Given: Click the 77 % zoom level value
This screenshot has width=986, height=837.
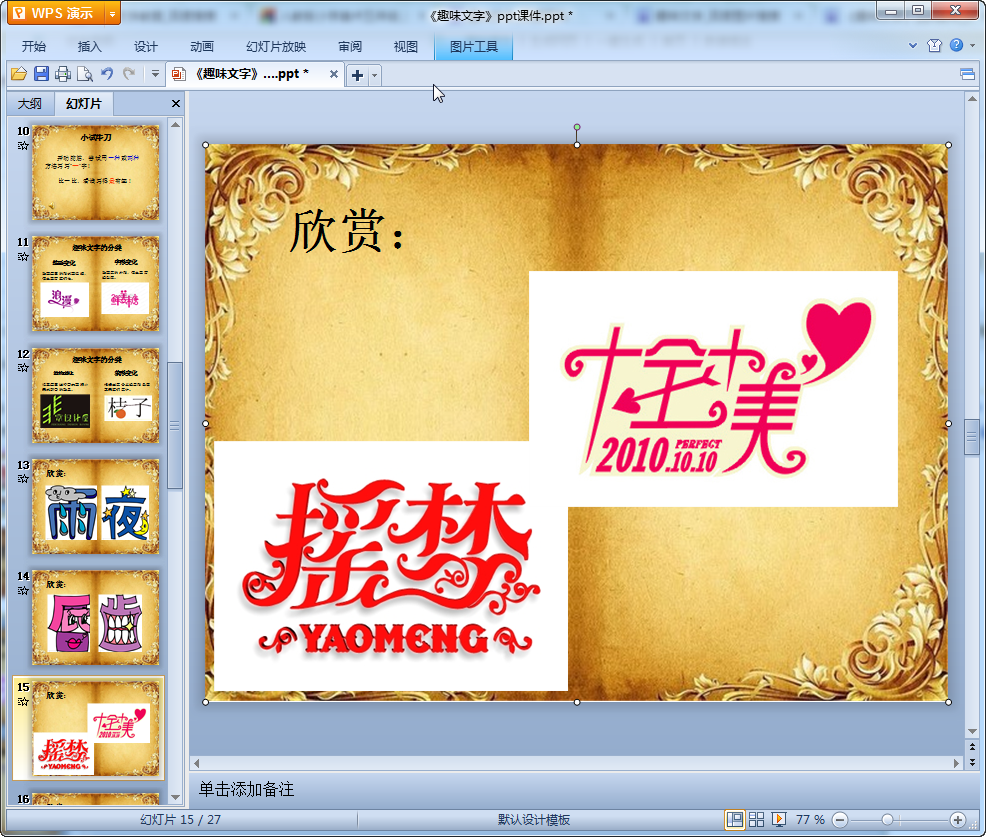Looking at the screenshot, I should [810, 819].
